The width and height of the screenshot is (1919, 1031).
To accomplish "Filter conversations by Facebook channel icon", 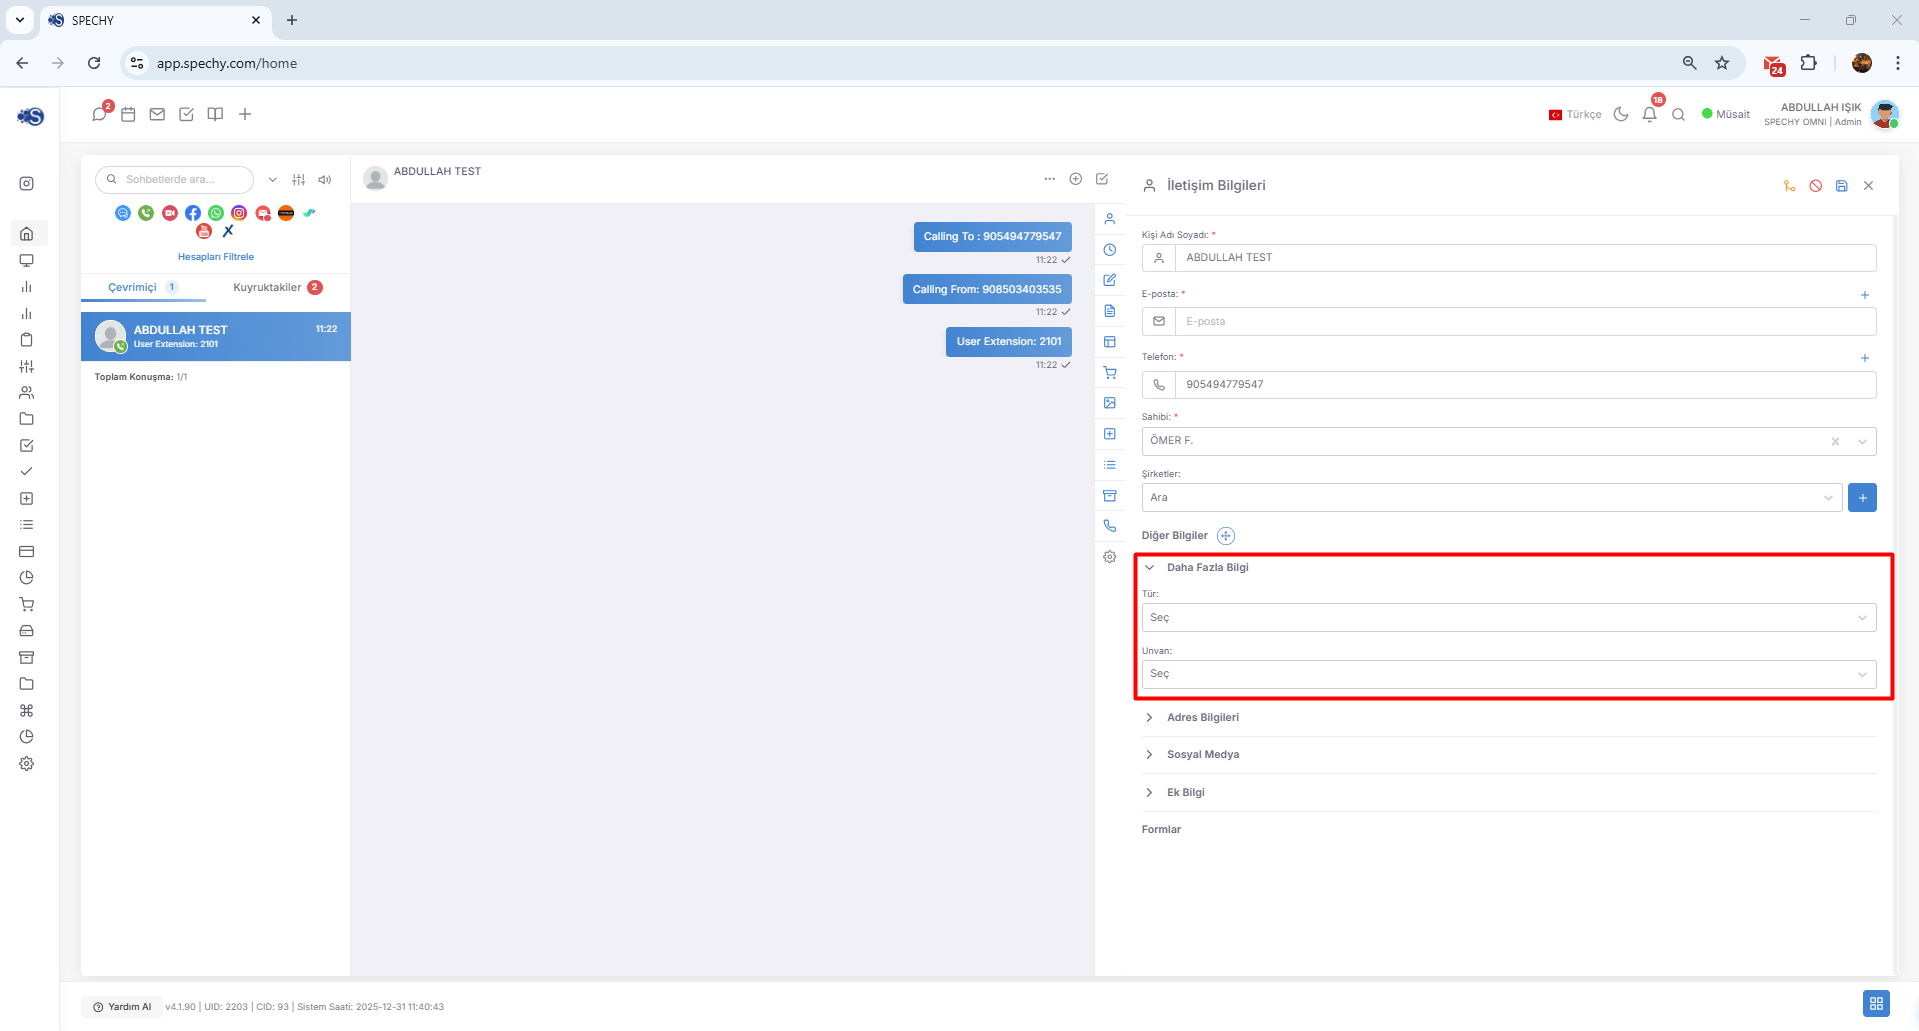I will pos(193,213).
